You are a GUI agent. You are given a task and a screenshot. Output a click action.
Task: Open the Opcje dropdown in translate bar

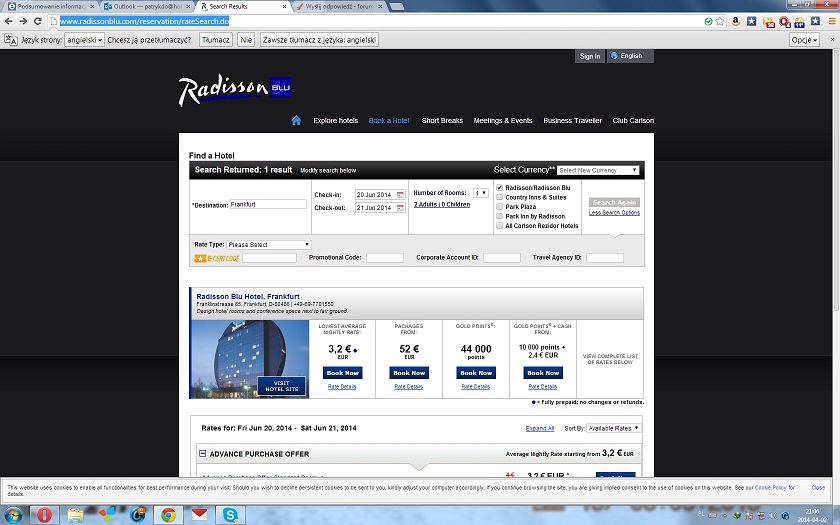point(804,40)
